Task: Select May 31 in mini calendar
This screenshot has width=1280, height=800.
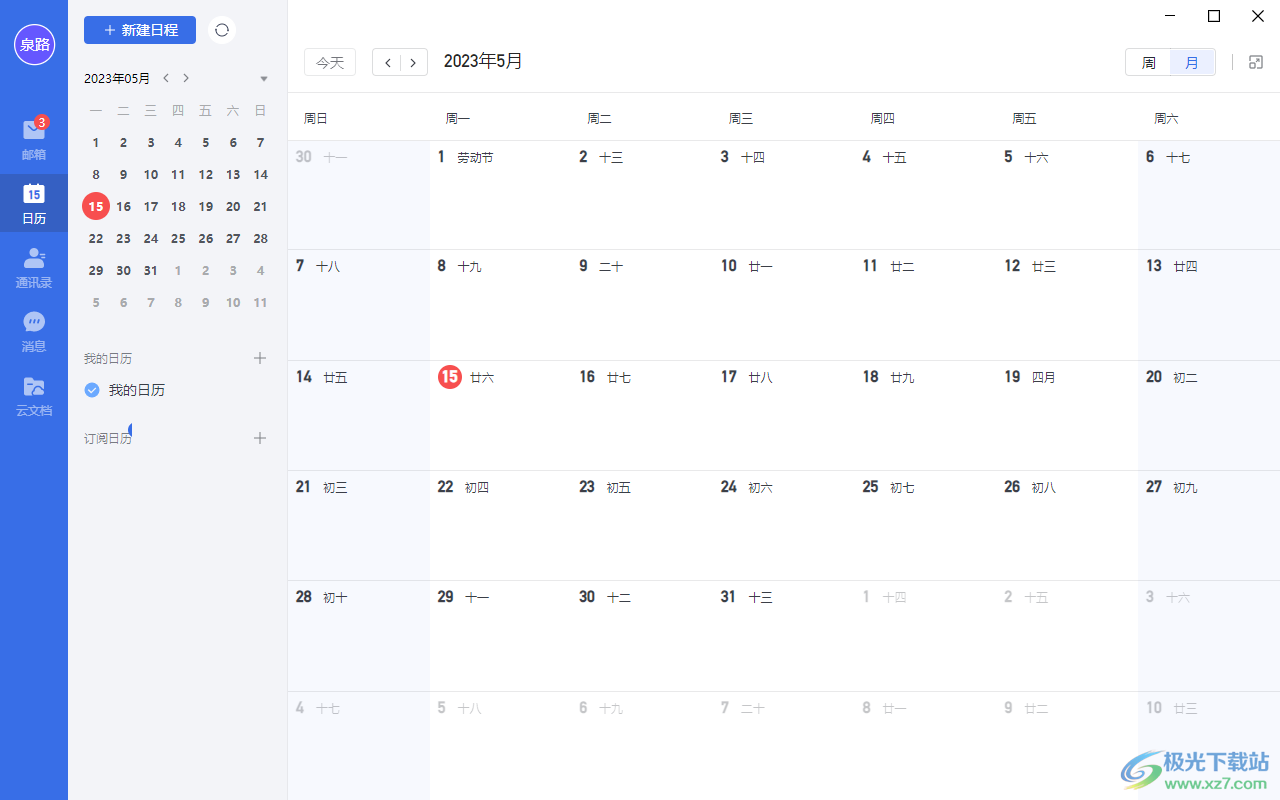Action: (151, 270)
